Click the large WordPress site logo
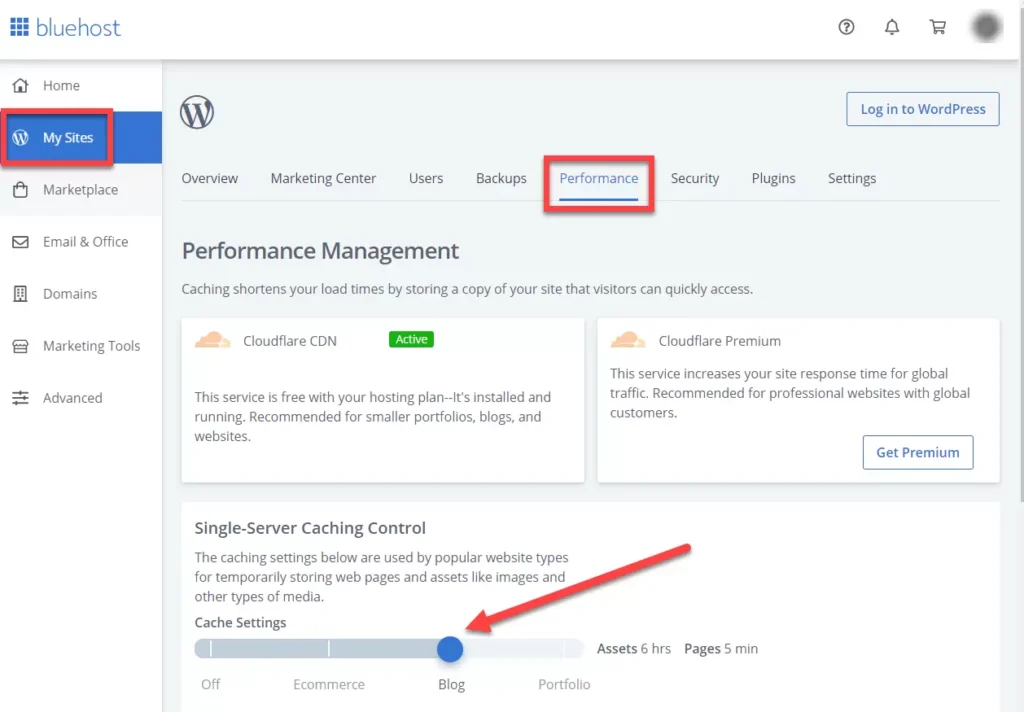Viewport: 1024px width, 712px height. click(197, 112)
